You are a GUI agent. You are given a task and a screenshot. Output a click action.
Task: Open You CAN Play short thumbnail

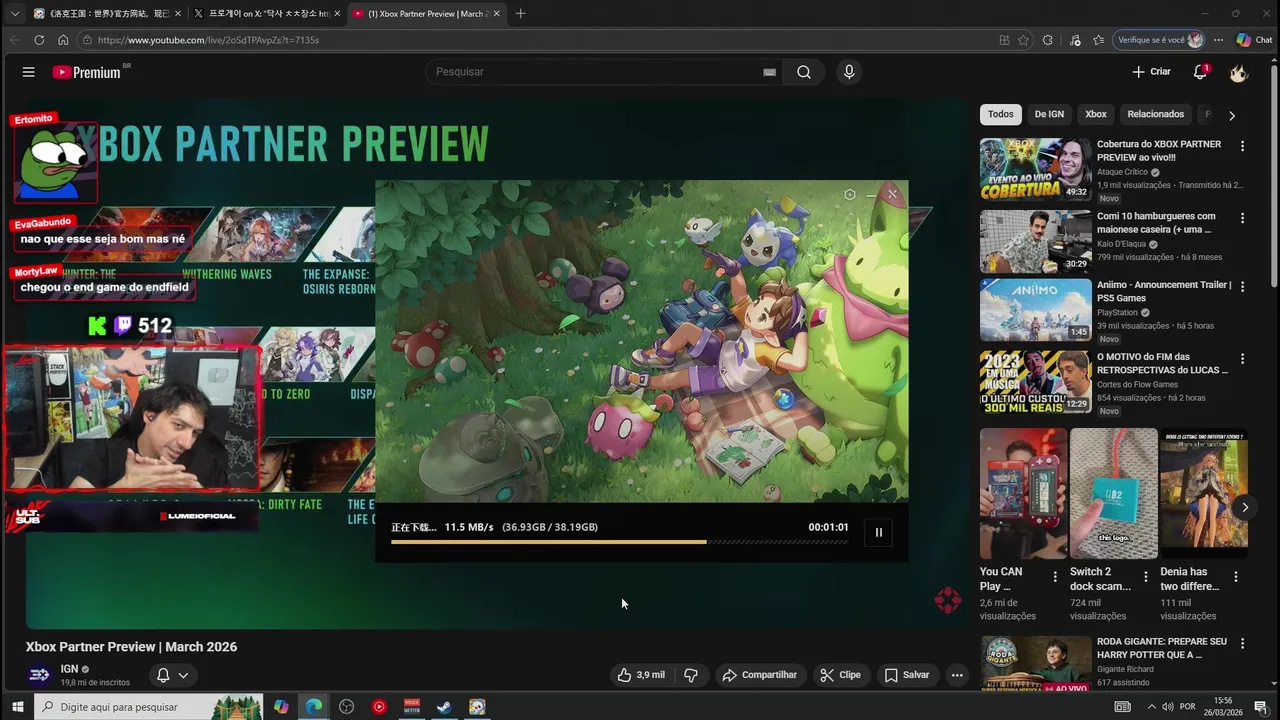pos(1023,494)
